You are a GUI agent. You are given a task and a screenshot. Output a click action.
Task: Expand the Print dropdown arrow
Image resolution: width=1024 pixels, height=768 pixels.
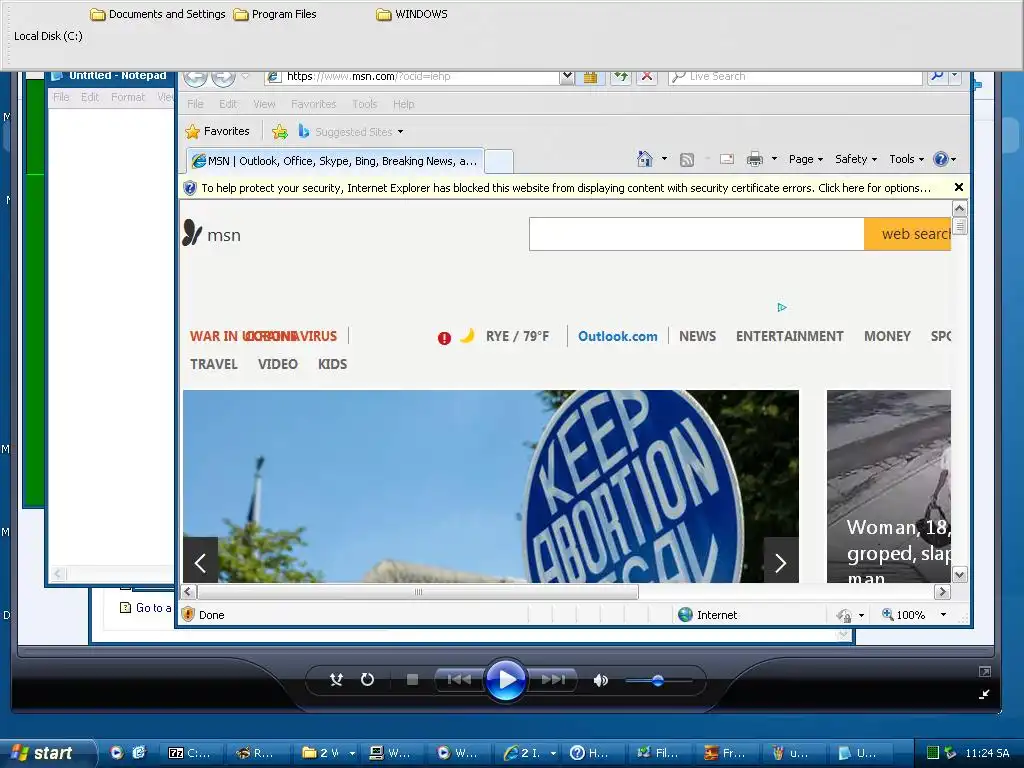click(x=774, y=159)
